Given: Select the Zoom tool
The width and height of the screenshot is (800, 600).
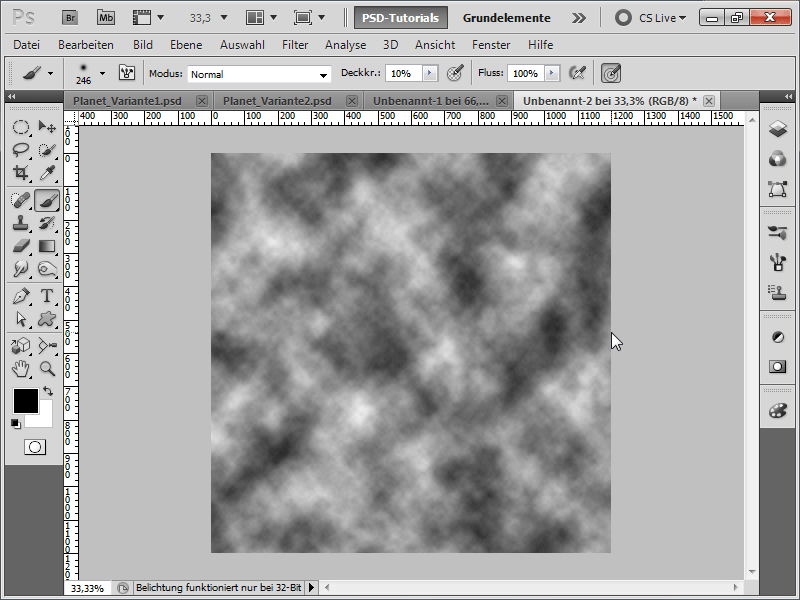Looking at the screenshot, I should [x=47, y=368].
